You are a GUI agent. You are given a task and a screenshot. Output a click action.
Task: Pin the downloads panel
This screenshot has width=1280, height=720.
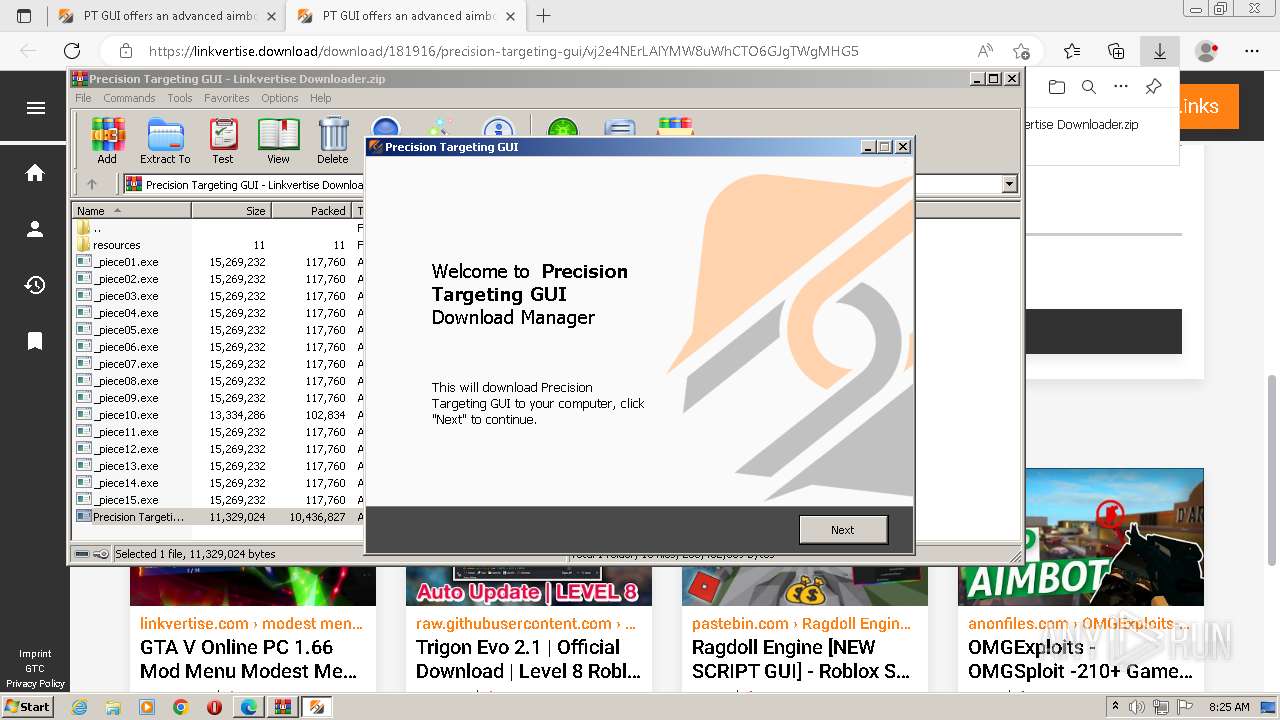click(1153, 87)
